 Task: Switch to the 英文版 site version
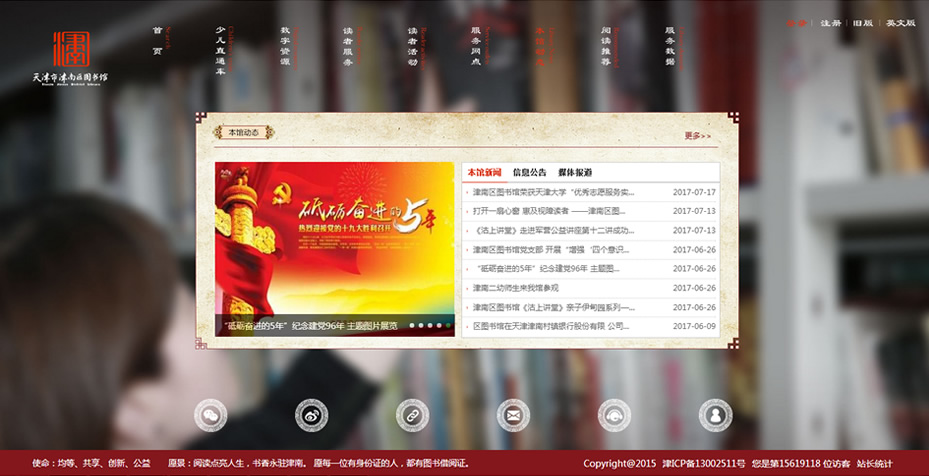click(x=900, y=23)
